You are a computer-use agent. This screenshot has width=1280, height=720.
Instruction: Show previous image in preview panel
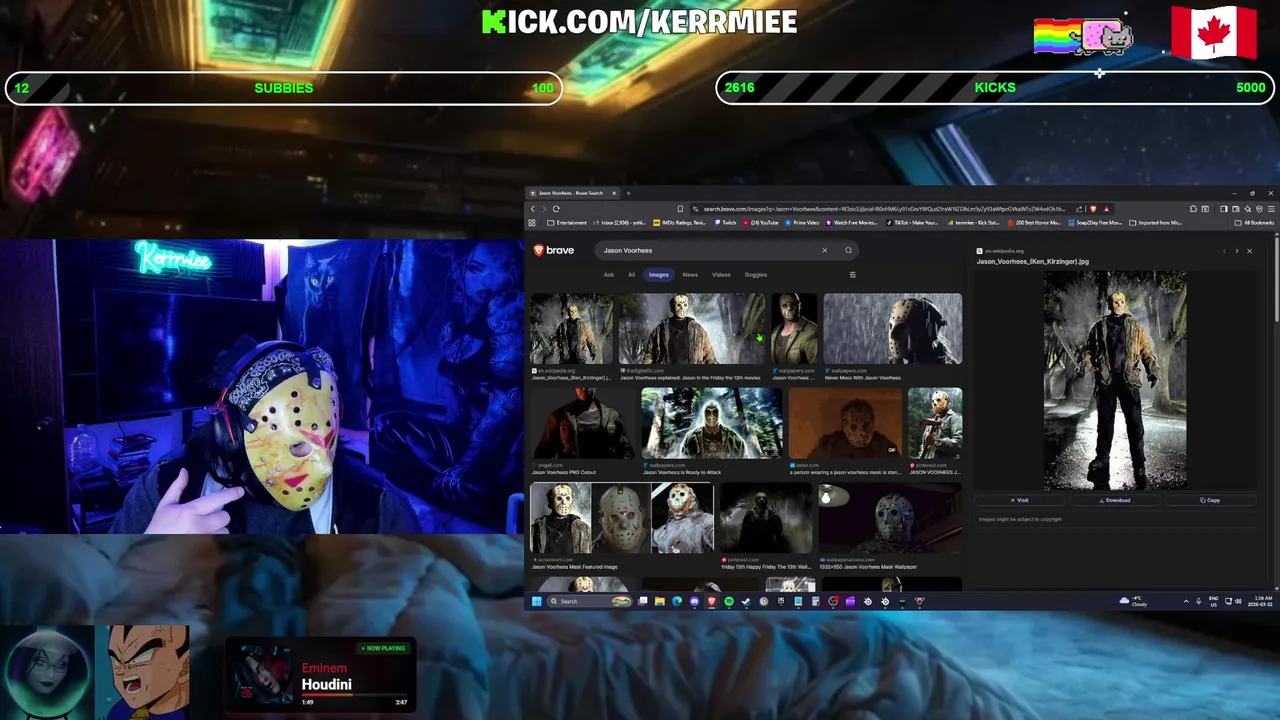click(1224, 251)
